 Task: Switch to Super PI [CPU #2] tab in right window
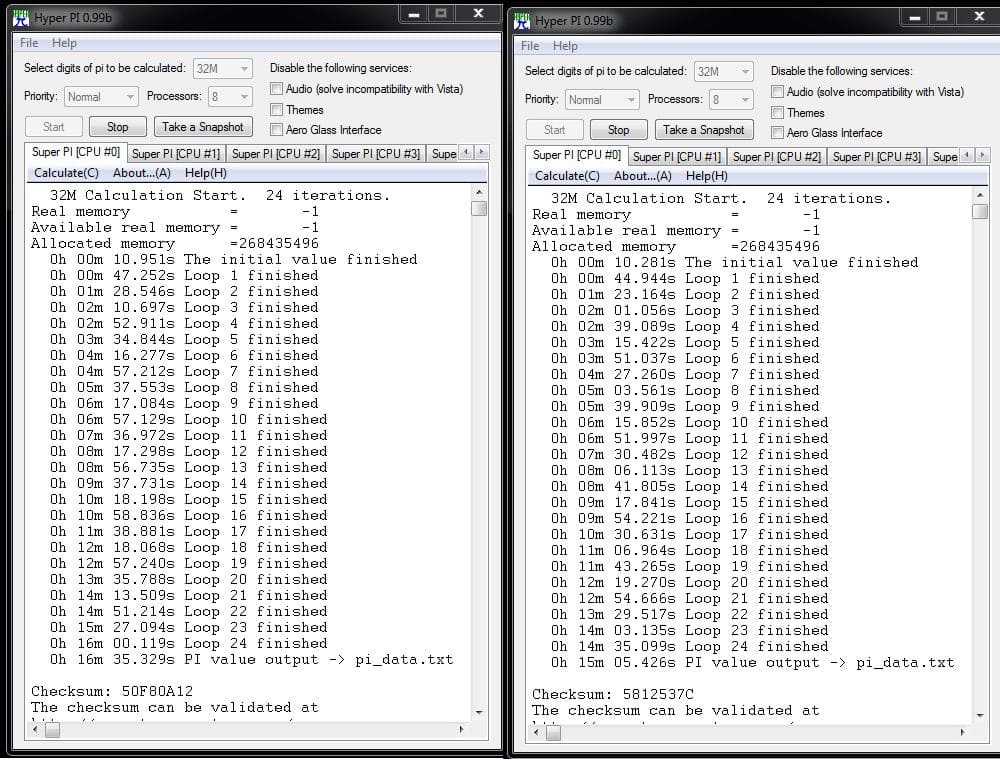[x=777, y=157]
